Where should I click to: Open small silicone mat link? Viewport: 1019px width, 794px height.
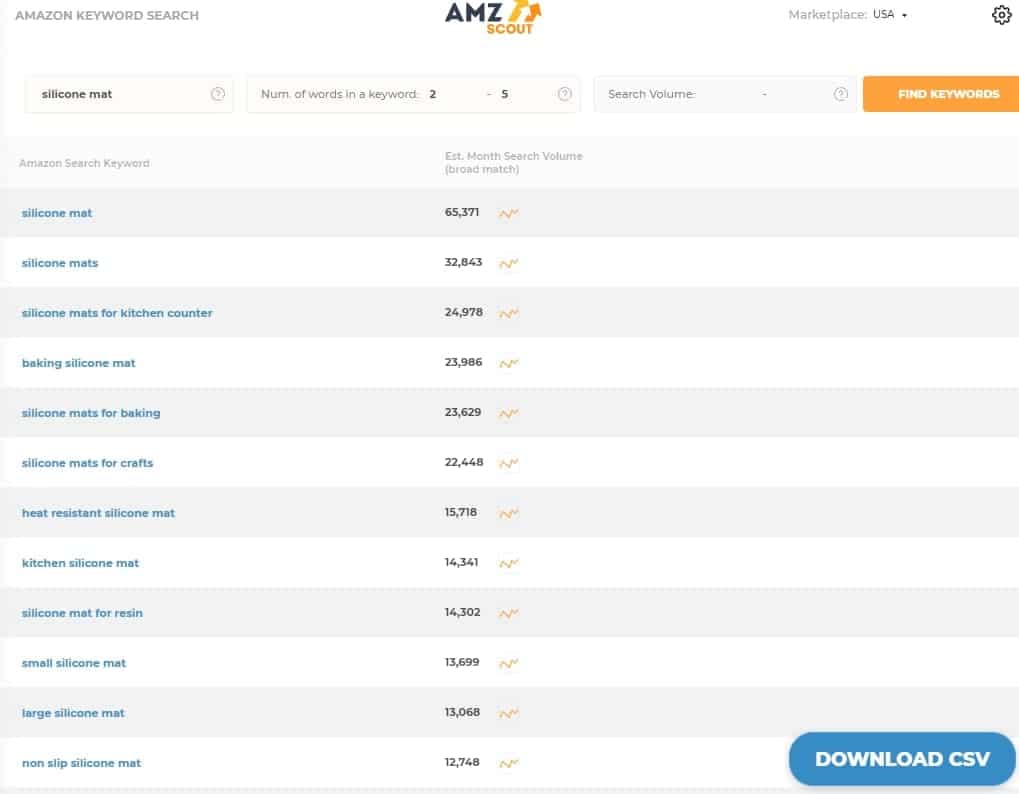tap(74, 663)
